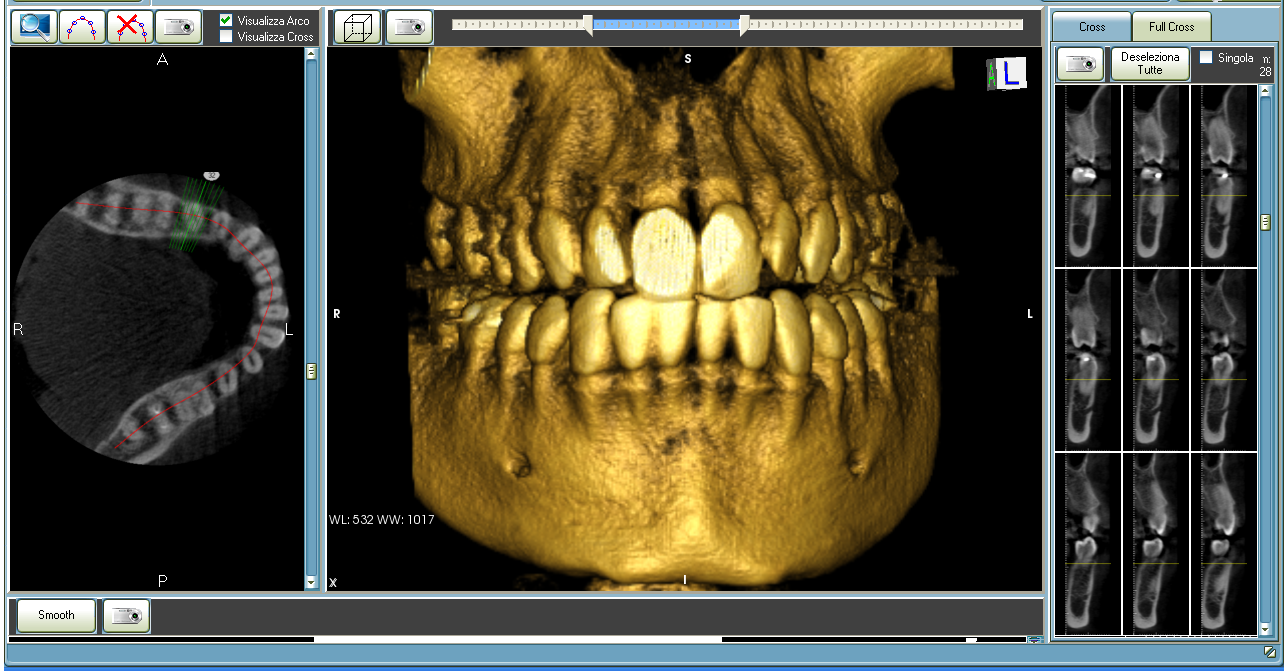1288x671 pixels.
Task: Click the 3D cube view icon
Action: tap(357, 27)
